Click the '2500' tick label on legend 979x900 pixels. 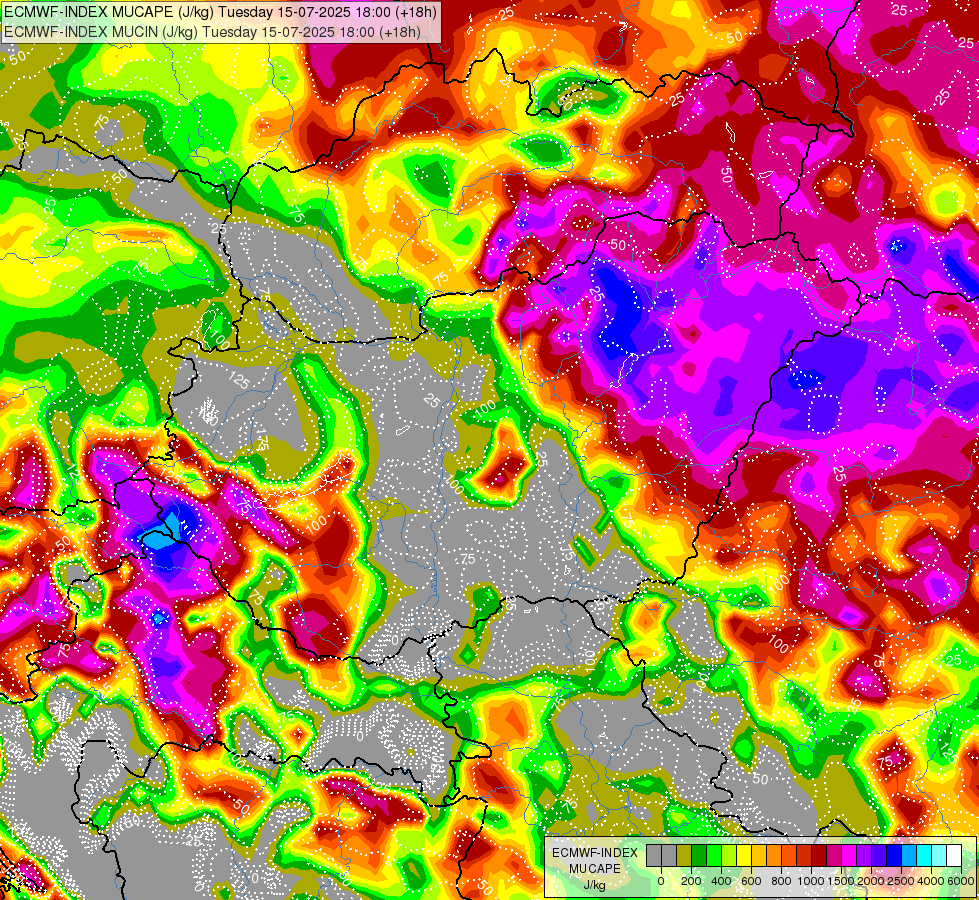point(902,881)
